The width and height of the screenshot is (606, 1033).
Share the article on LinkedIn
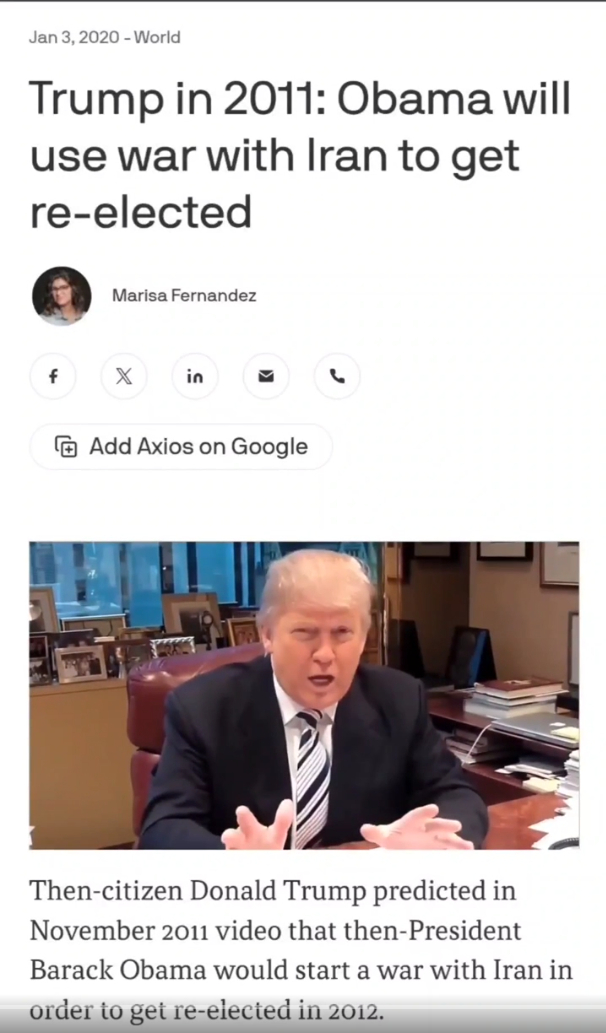[195, 376]
